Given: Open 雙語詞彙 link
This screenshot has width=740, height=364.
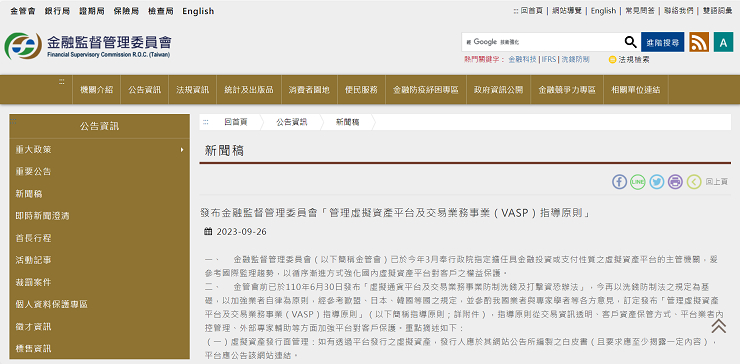Looking at the screenshot, I should click(717, 10).
